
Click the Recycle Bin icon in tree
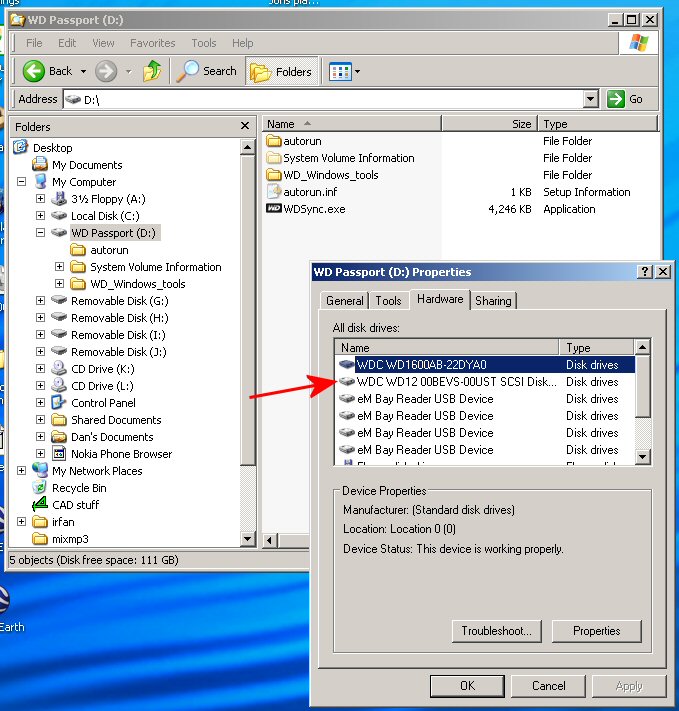pos(40,487)
